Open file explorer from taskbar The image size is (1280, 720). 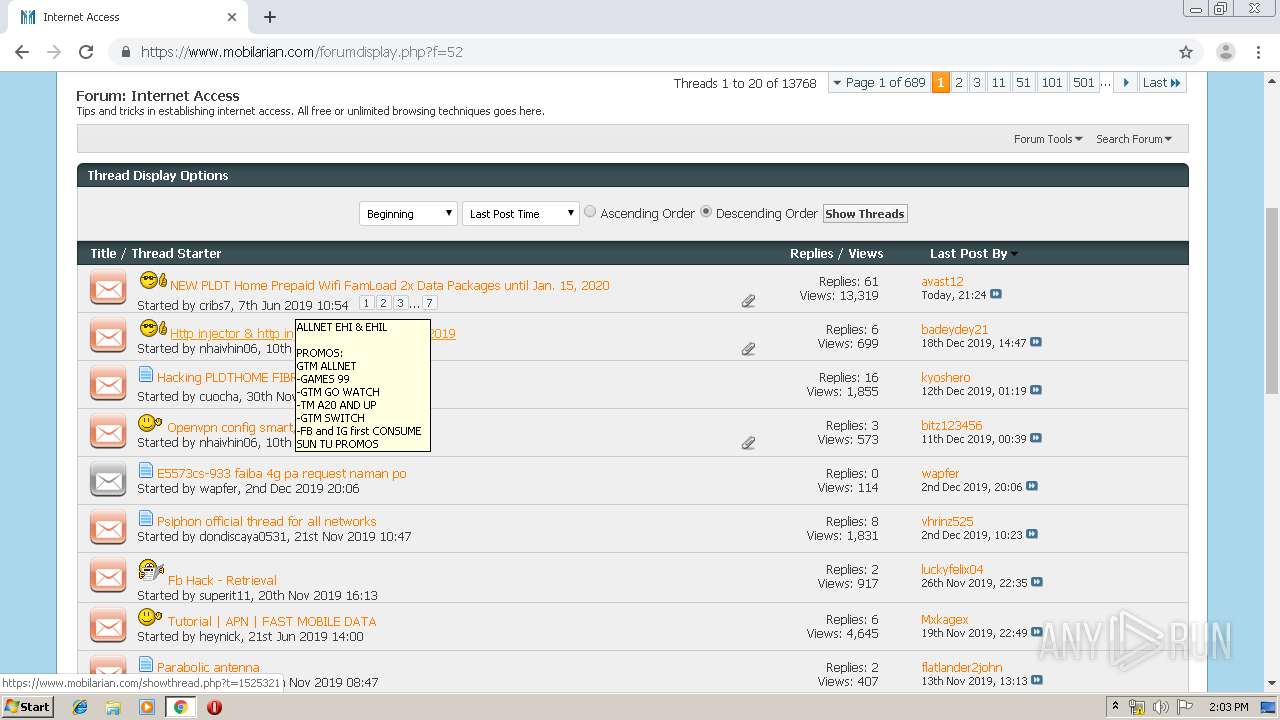(x=113, y=707)
